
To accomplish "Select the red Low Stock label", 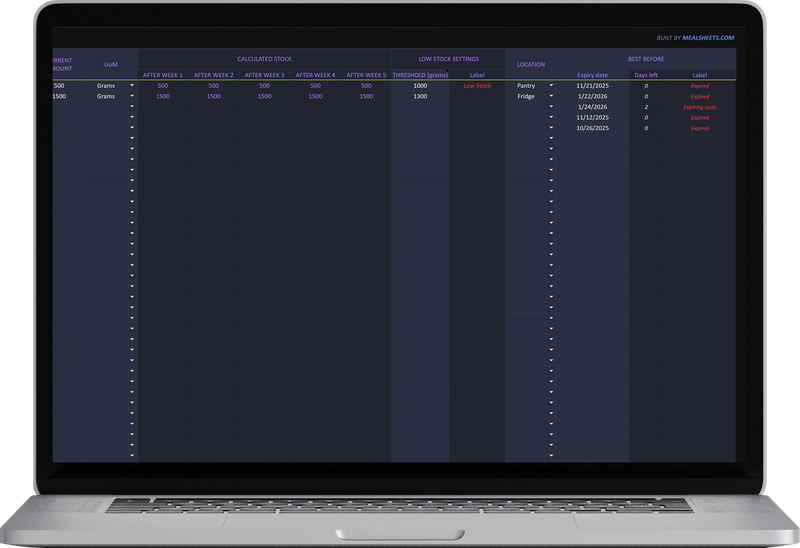I will 477,86.
